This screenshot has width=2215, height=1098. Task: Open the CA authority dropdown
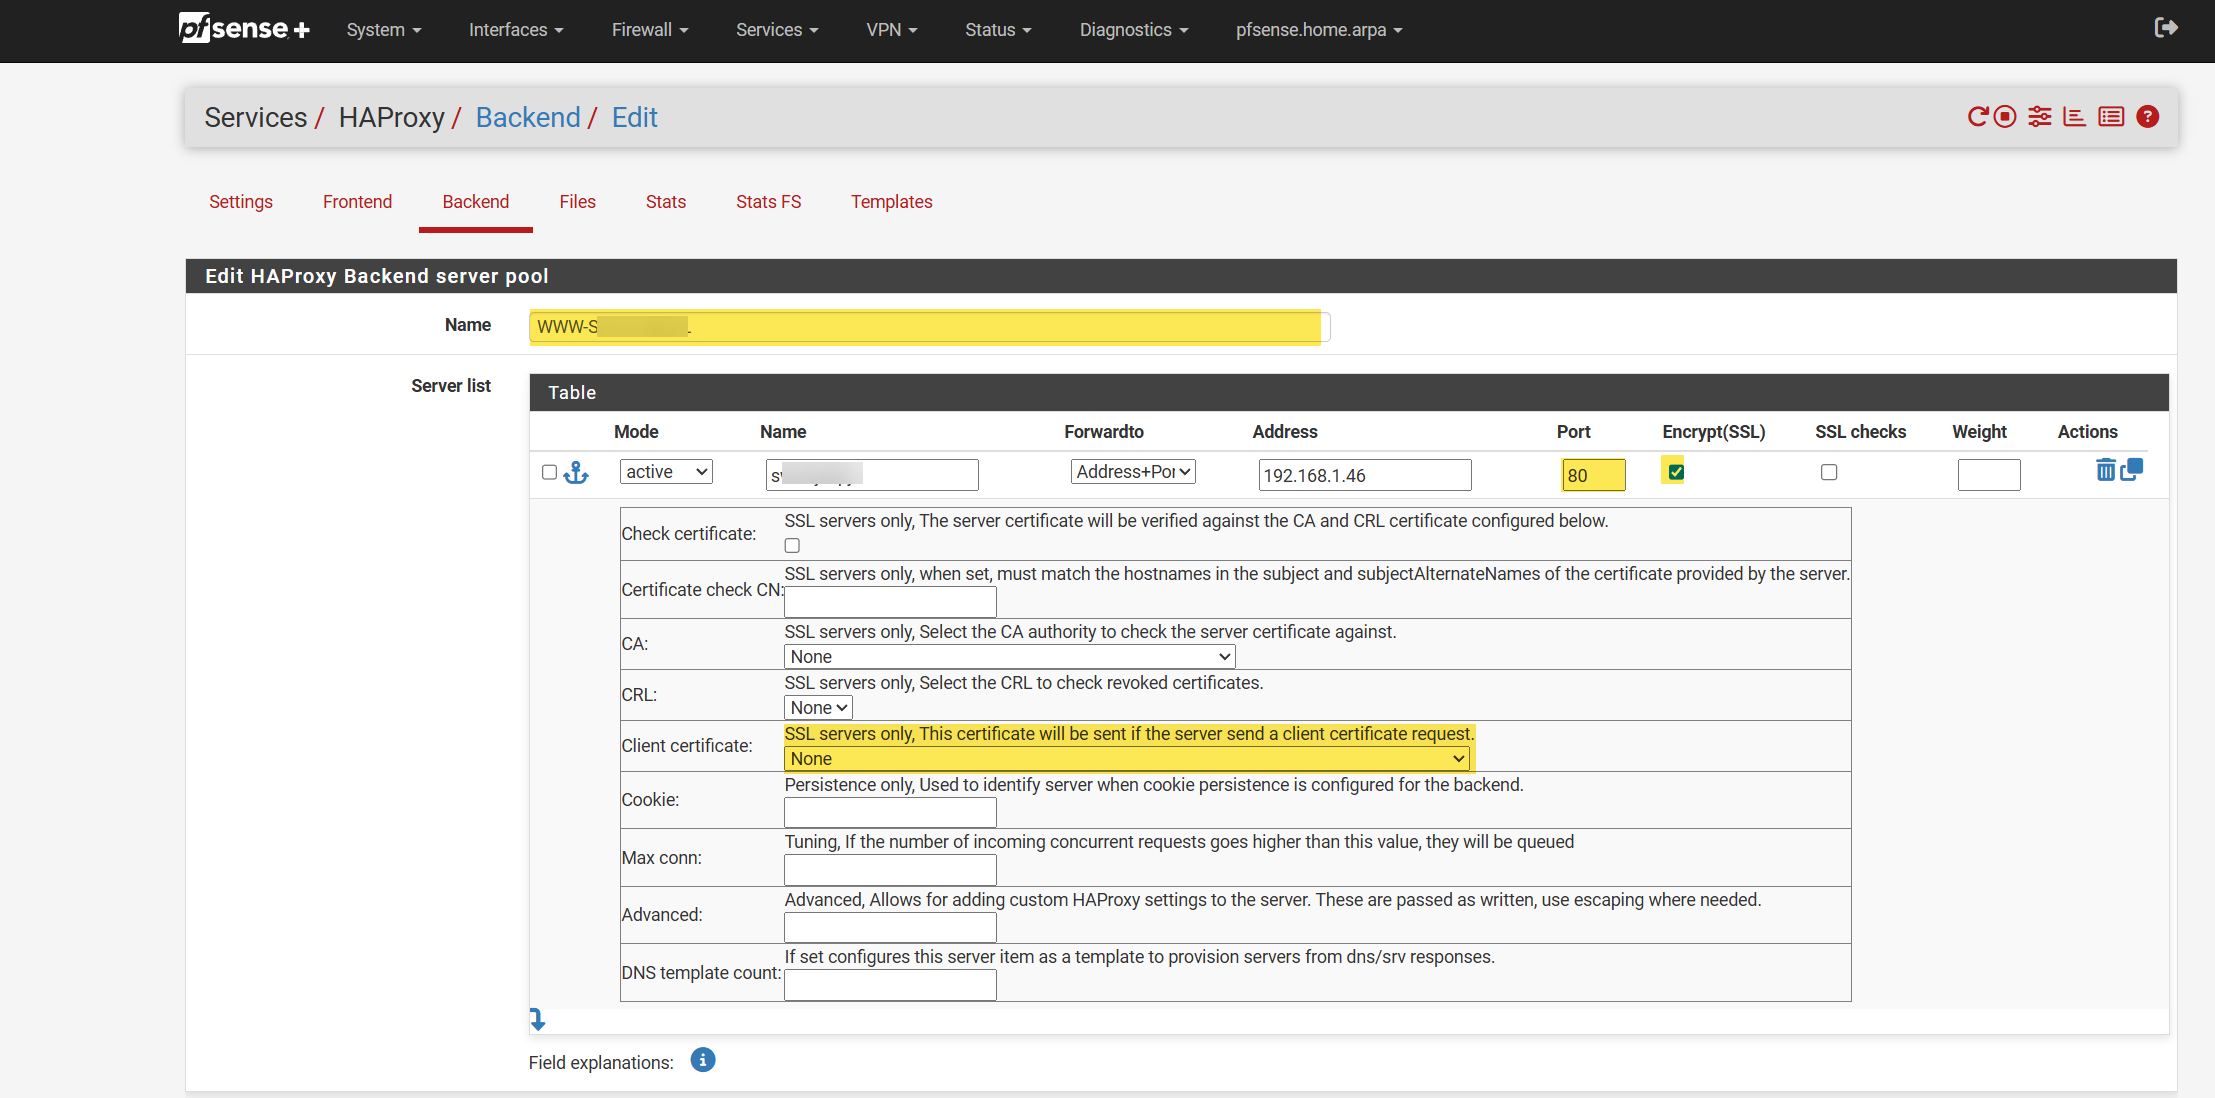point(1010,657)
